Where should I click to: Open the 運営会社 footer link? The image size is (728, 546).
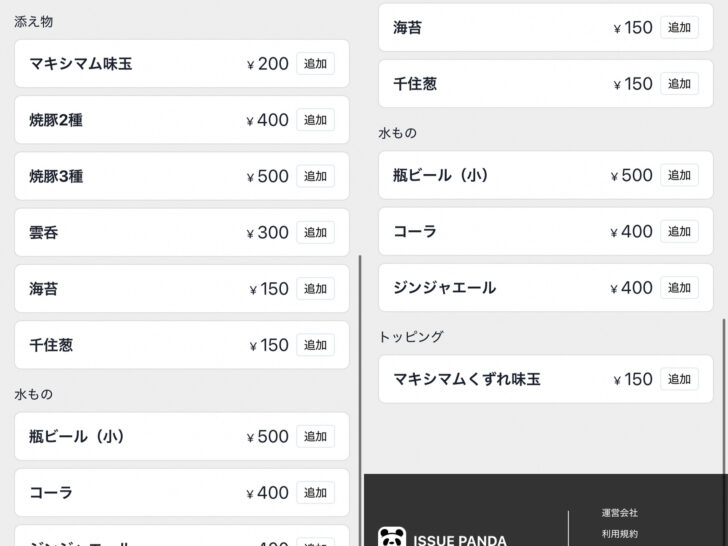point(620,513)
